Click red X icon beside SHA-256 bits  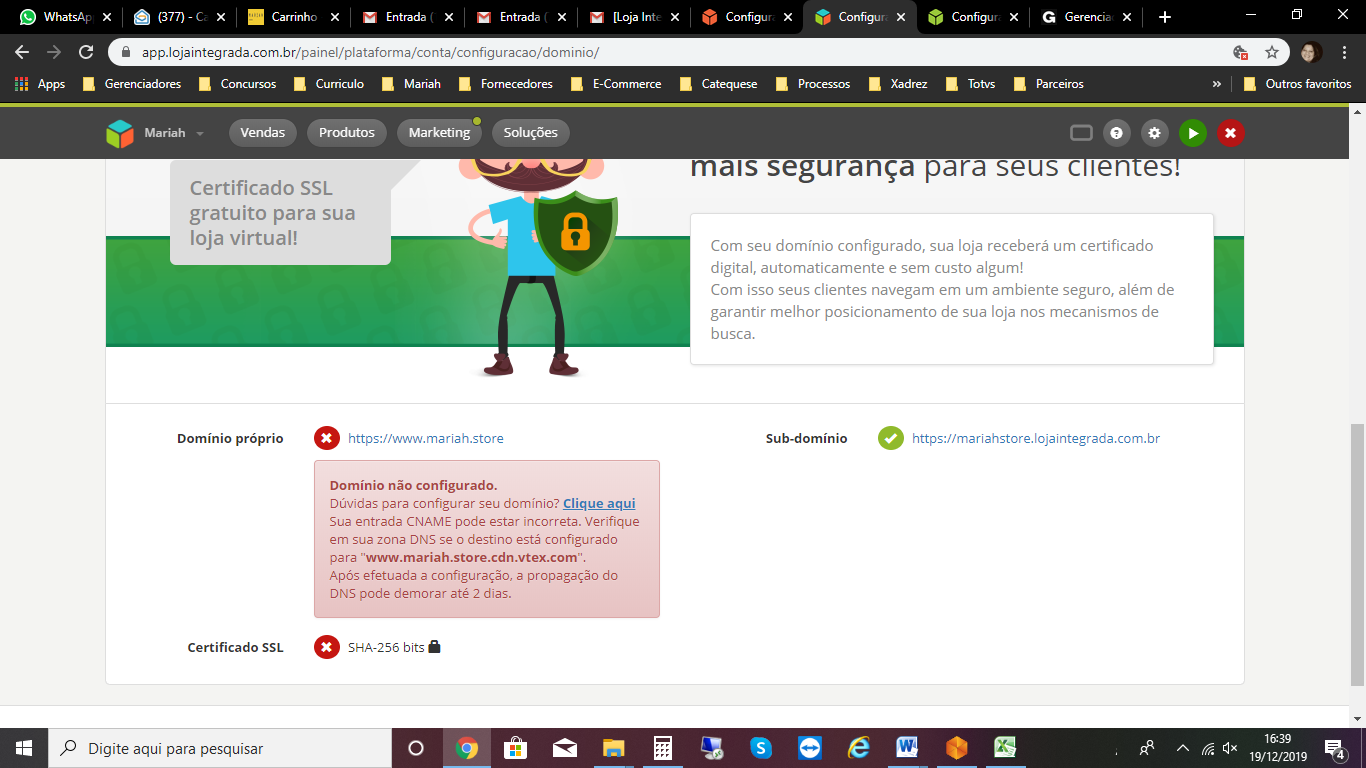pos(327,647)
